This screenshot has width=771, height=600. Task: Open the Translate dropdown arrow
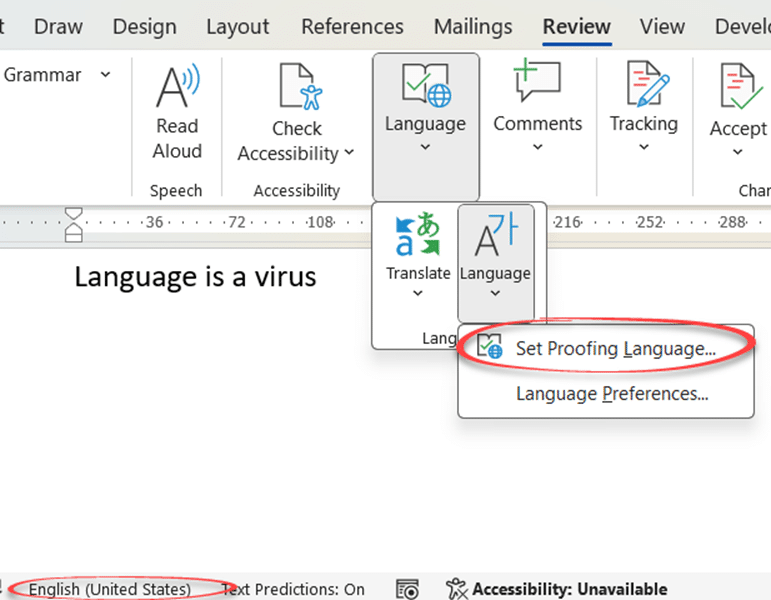coord(418,293)
